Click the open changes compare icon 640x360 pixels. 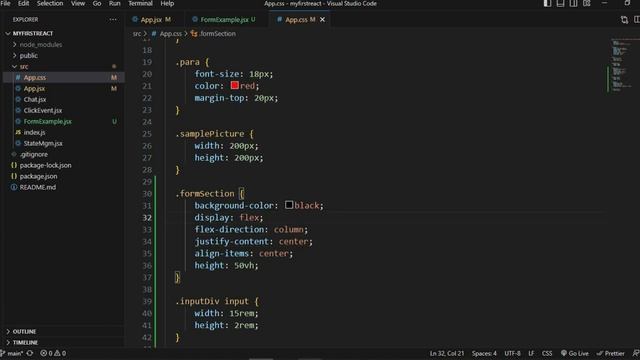pyautogui.click(x=624, y=20)
